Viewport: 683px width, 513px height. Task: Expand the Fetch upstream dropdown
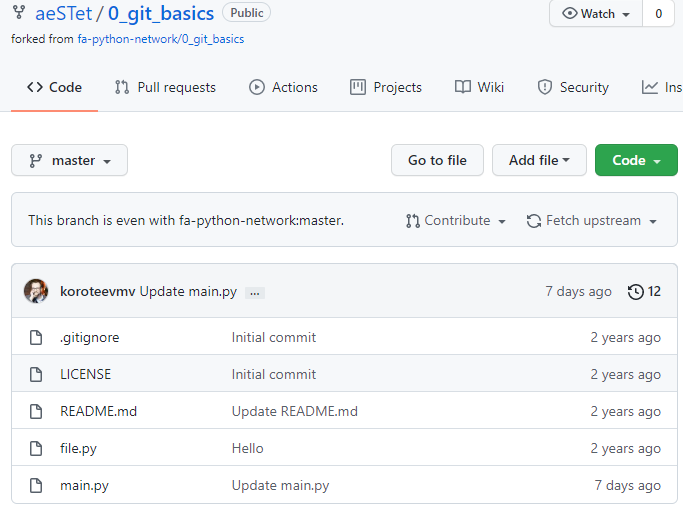pyautogui.click(x=592, y=221)
